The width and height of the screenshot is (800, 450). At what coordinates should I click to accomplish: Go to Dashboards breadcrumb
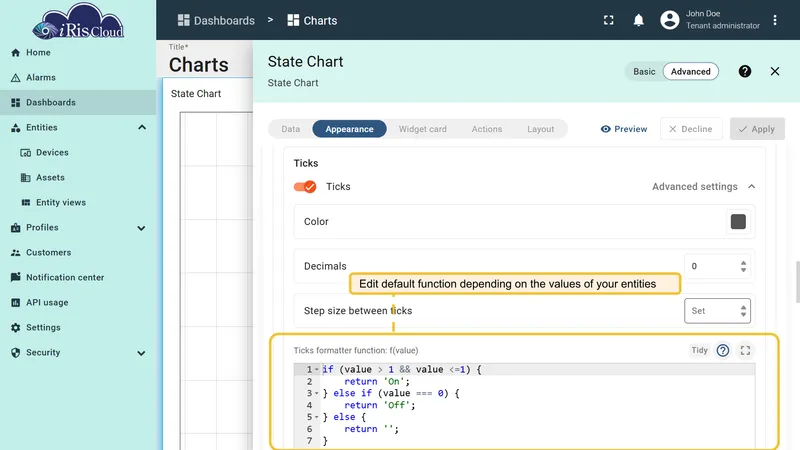click(x=216, y=20)
